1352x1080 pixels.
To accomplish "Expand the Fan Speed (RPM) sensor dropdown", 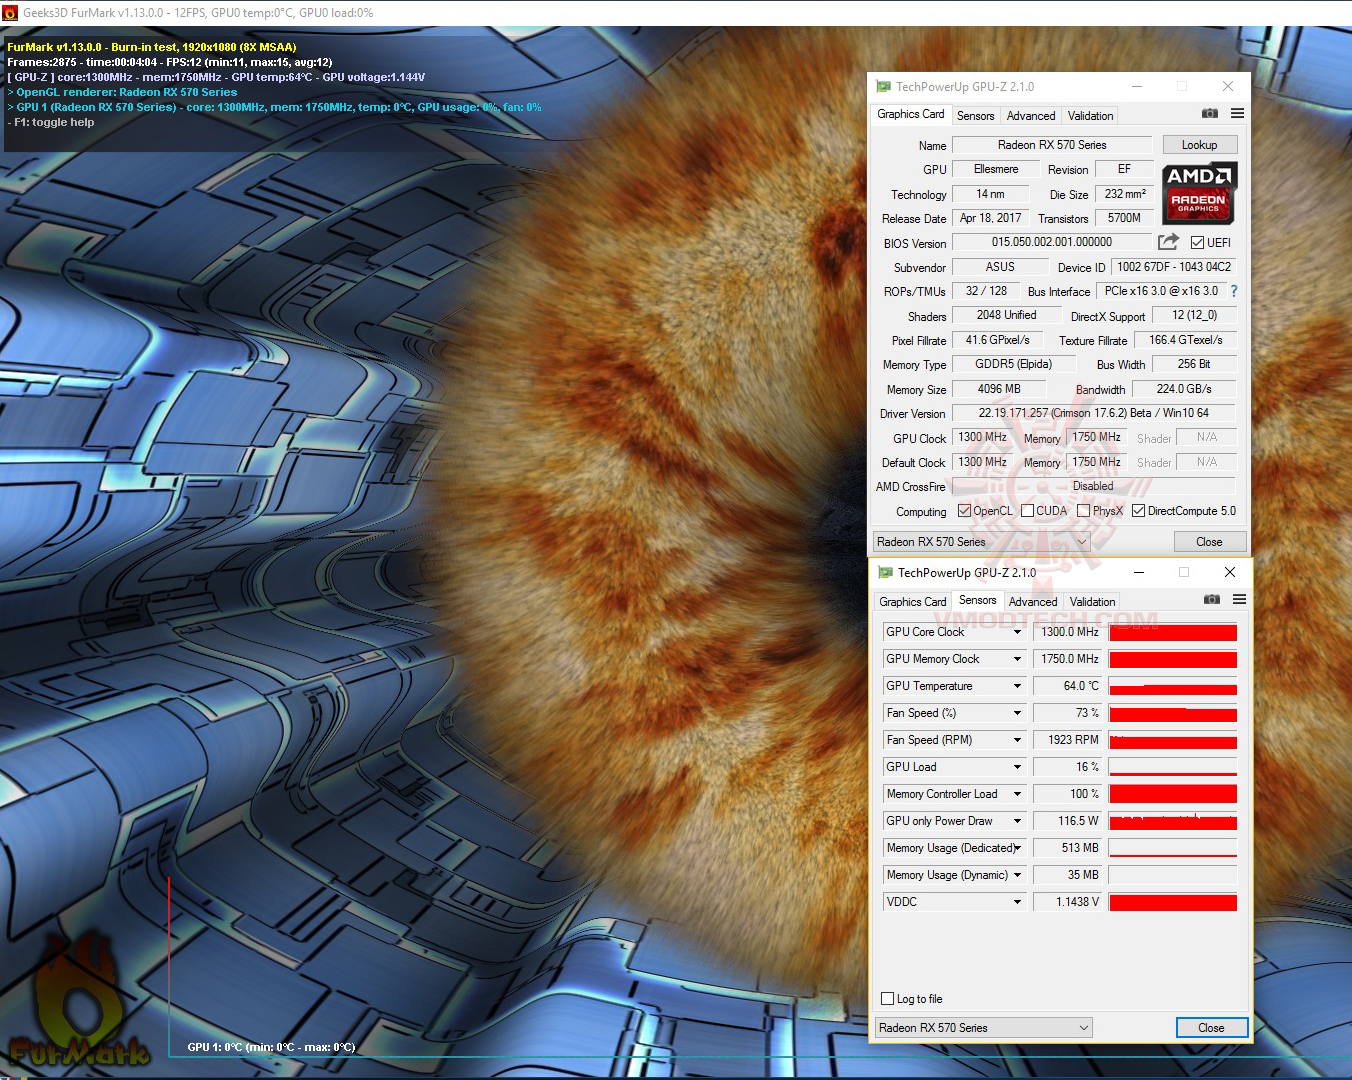I will pos(1017,740).
